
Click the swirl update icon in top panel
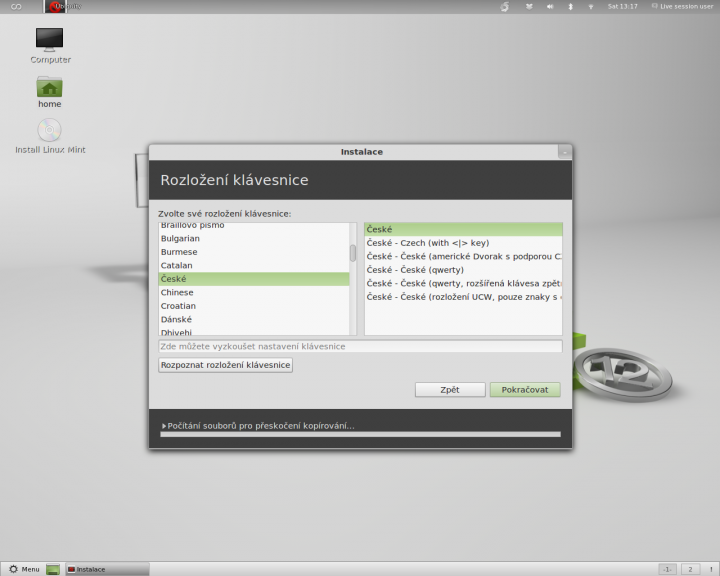pyautogui.click(x=505, y=6)
